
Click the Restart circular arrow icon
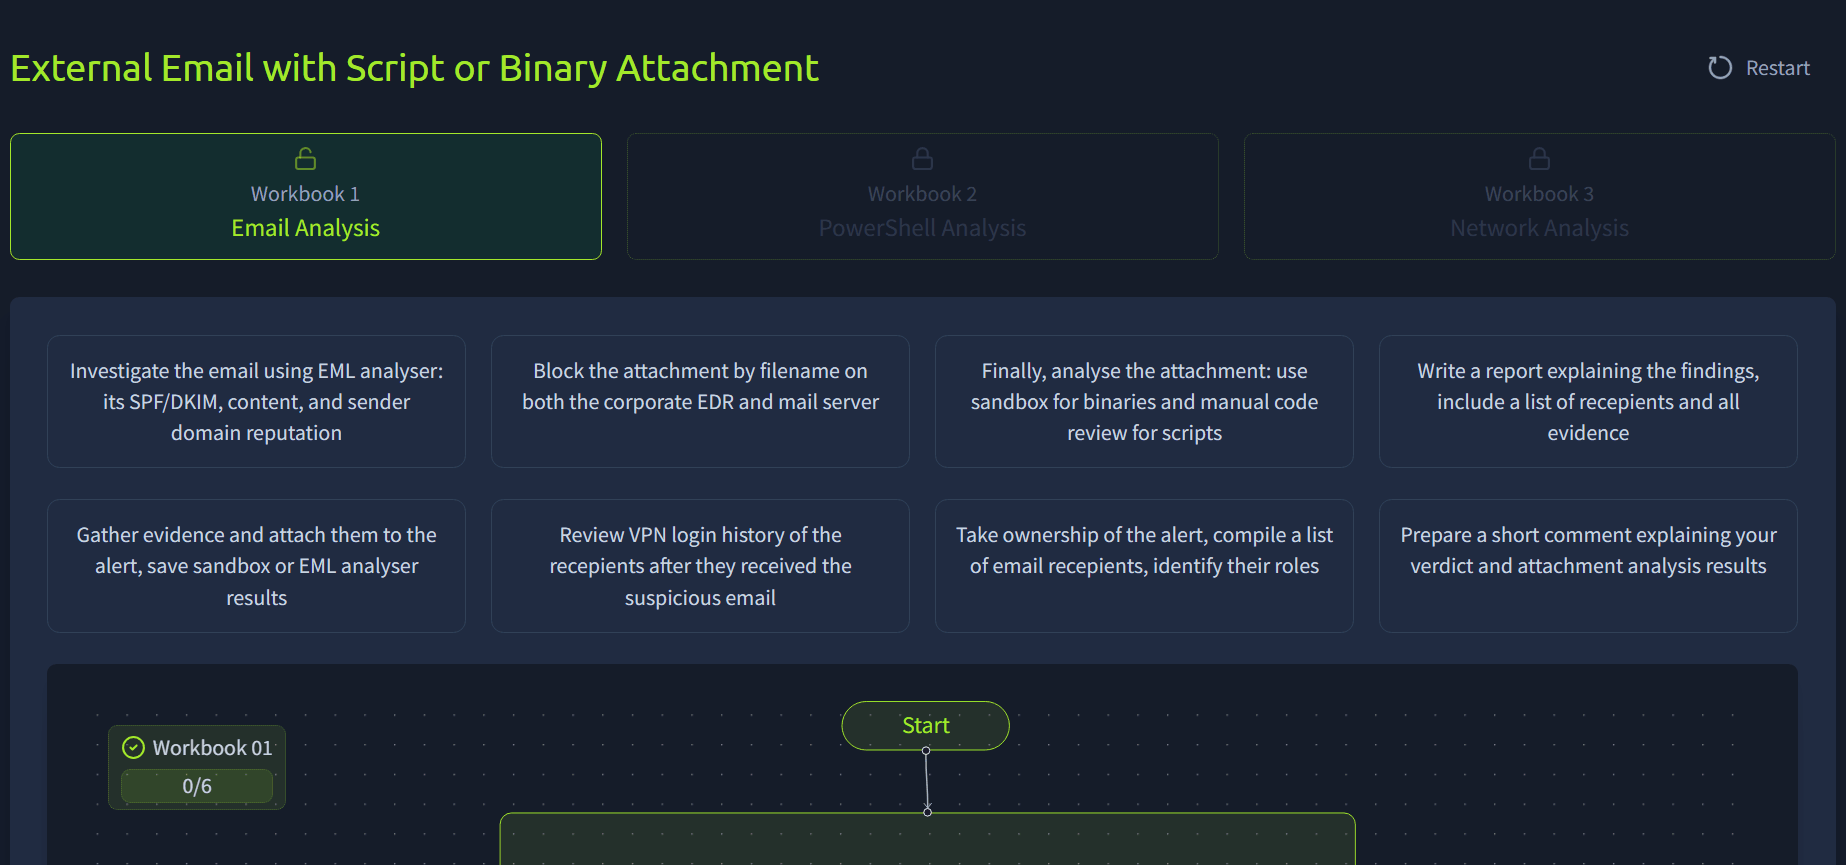click(x=1719, y=68)
